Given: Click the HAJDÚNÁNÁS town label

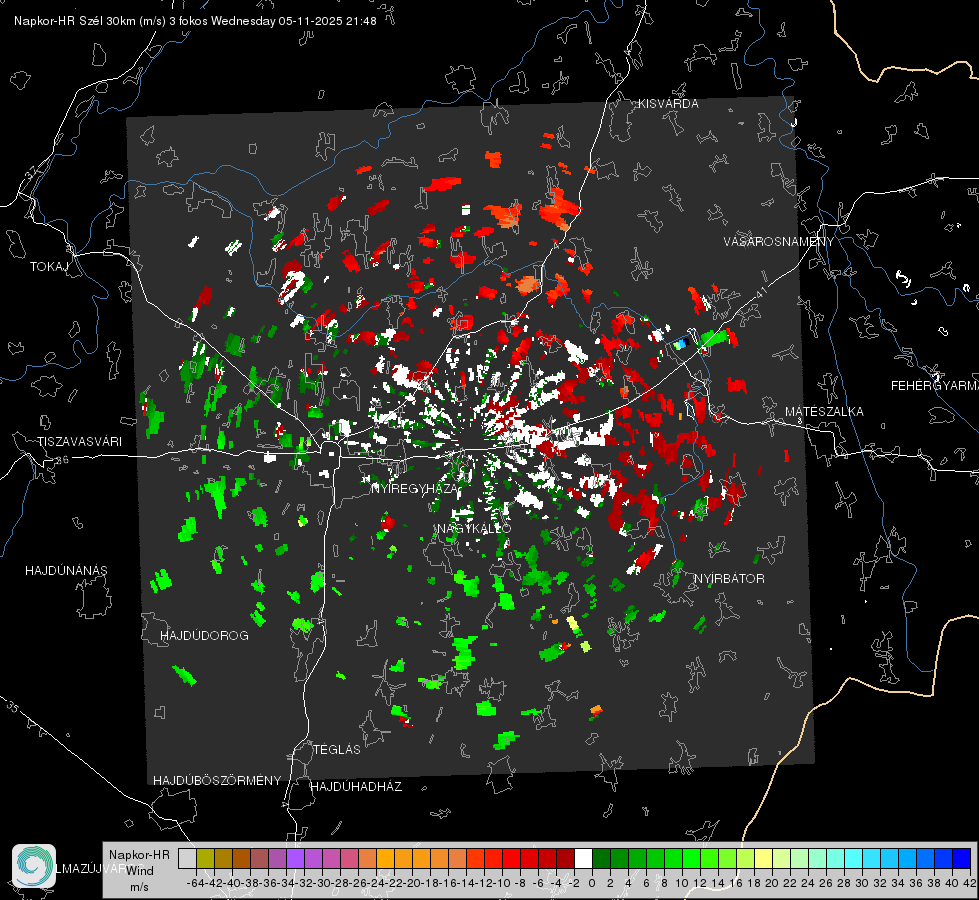Looking at the screenshot, I should [x=66, y=571].
